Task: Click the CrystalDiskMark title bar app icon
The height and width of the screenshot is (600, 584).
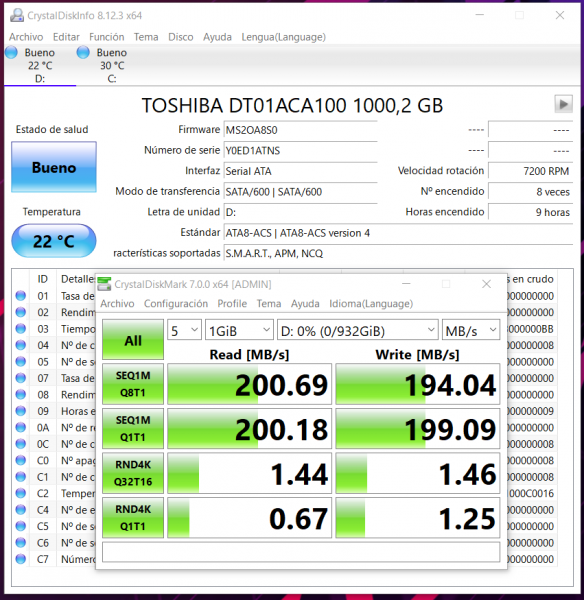Action: 104,284
